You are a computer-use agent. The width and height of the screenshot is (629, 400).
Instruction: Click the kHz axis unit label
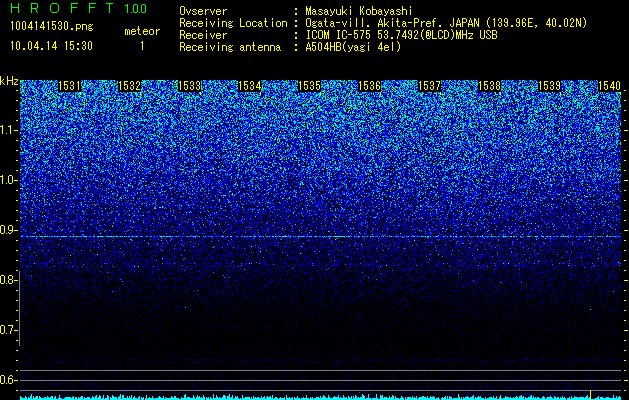(x=9, y=81)
